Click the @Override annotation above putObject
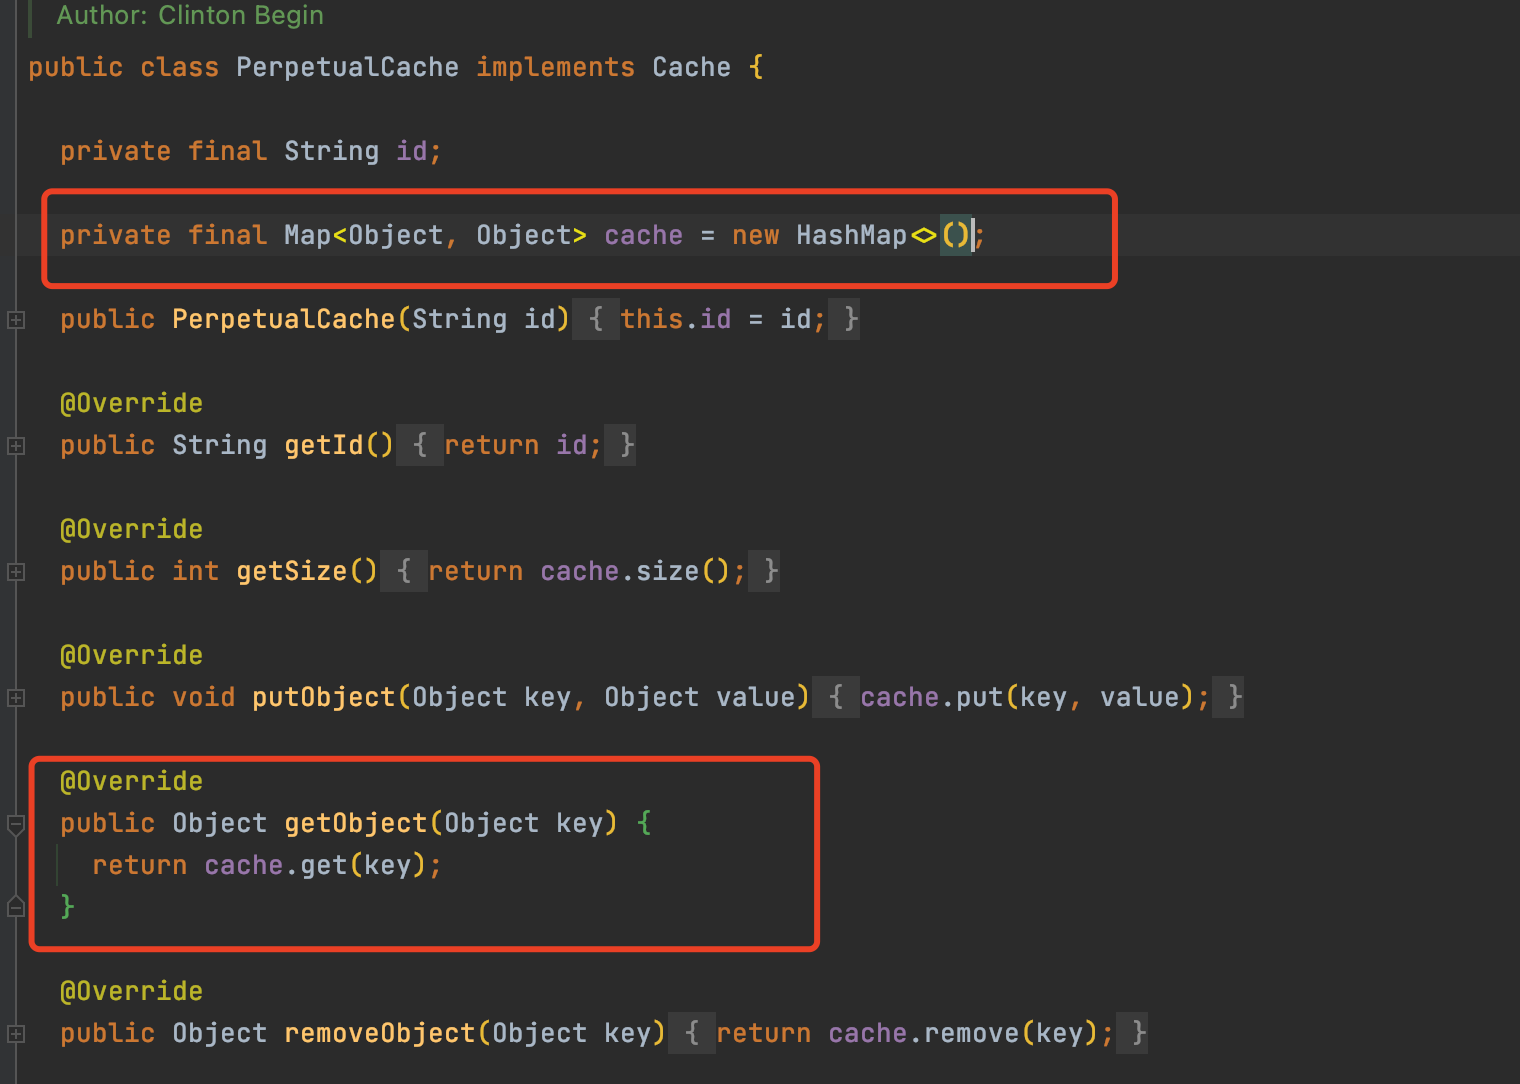1520x1084 pixels. (131, 655)
